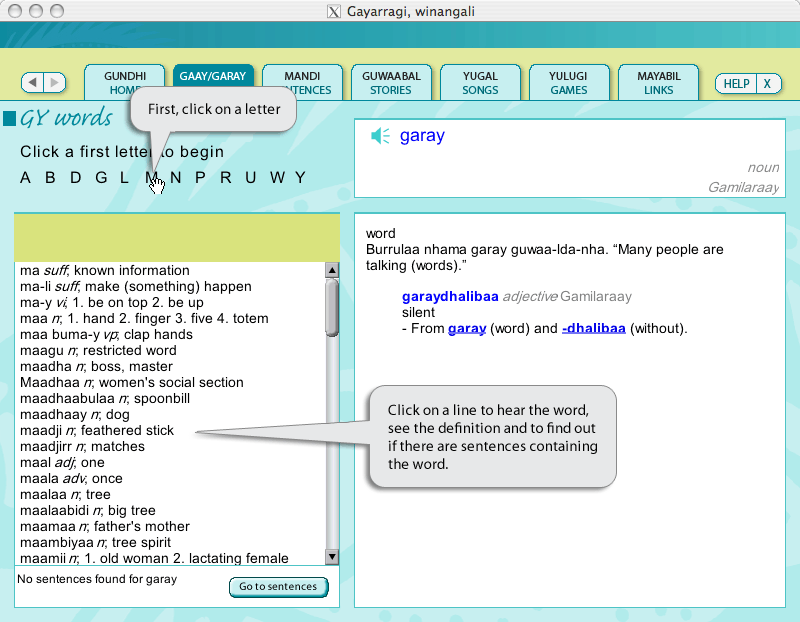Choose the first letter G
The image size is (800, 622).
pos(101,178)
